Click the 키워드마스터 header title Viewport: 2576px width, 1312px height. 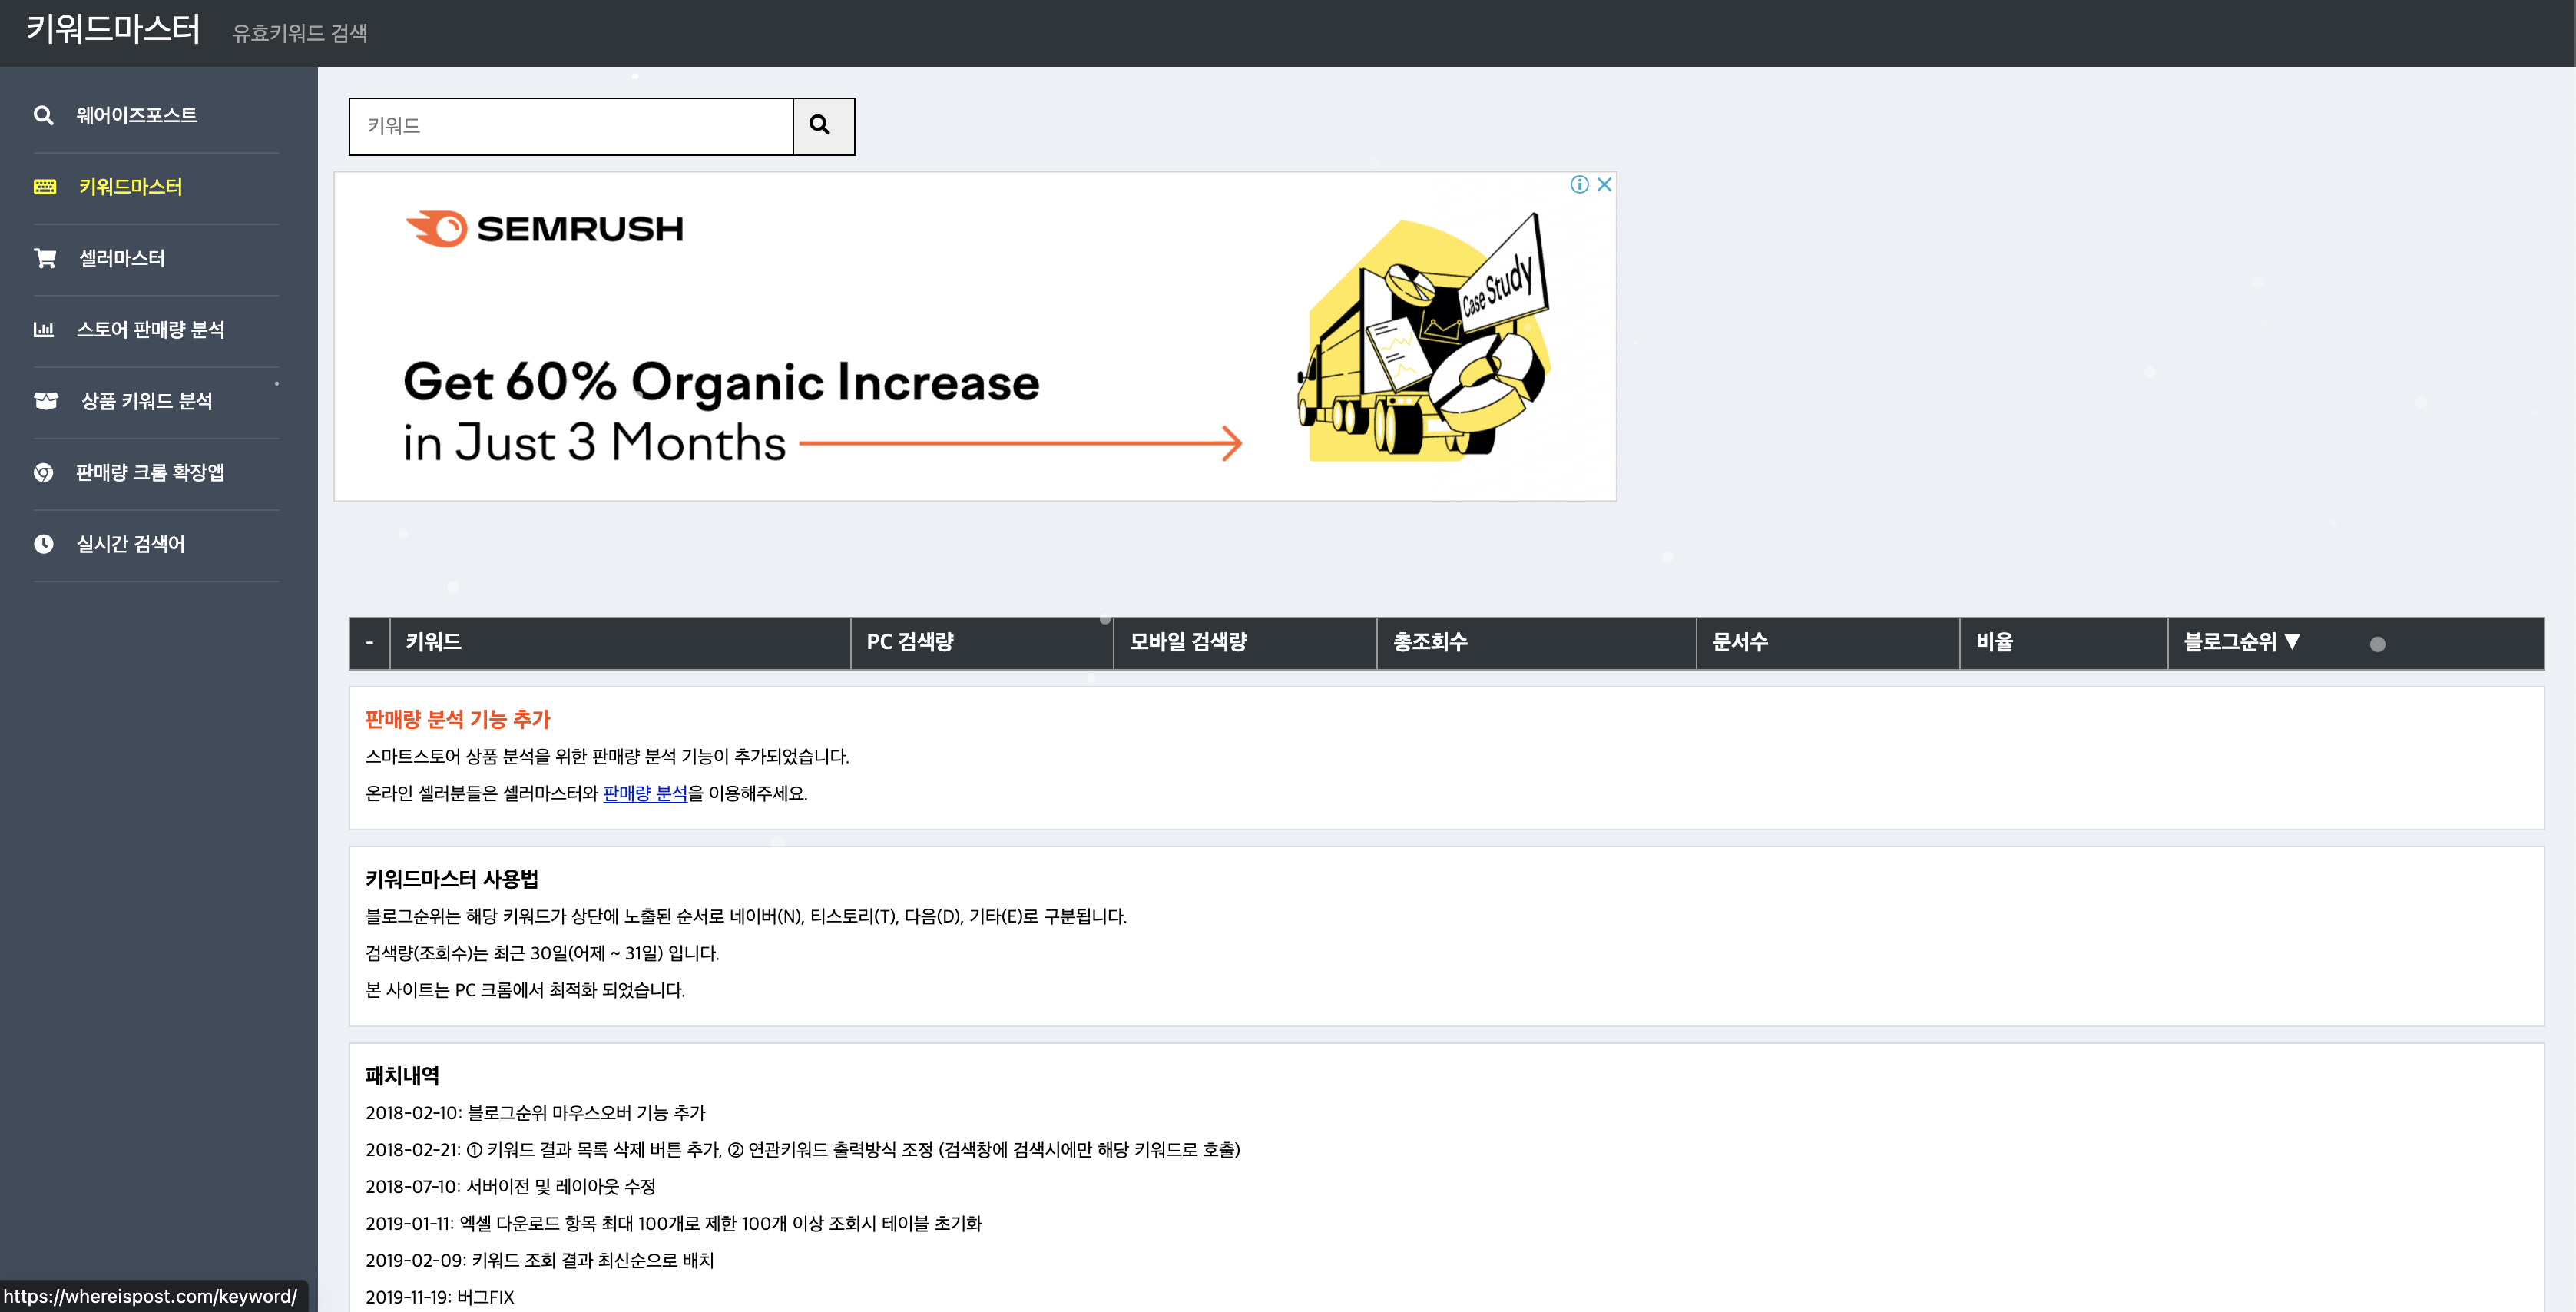pyautogui.click(x=113, y=30)
